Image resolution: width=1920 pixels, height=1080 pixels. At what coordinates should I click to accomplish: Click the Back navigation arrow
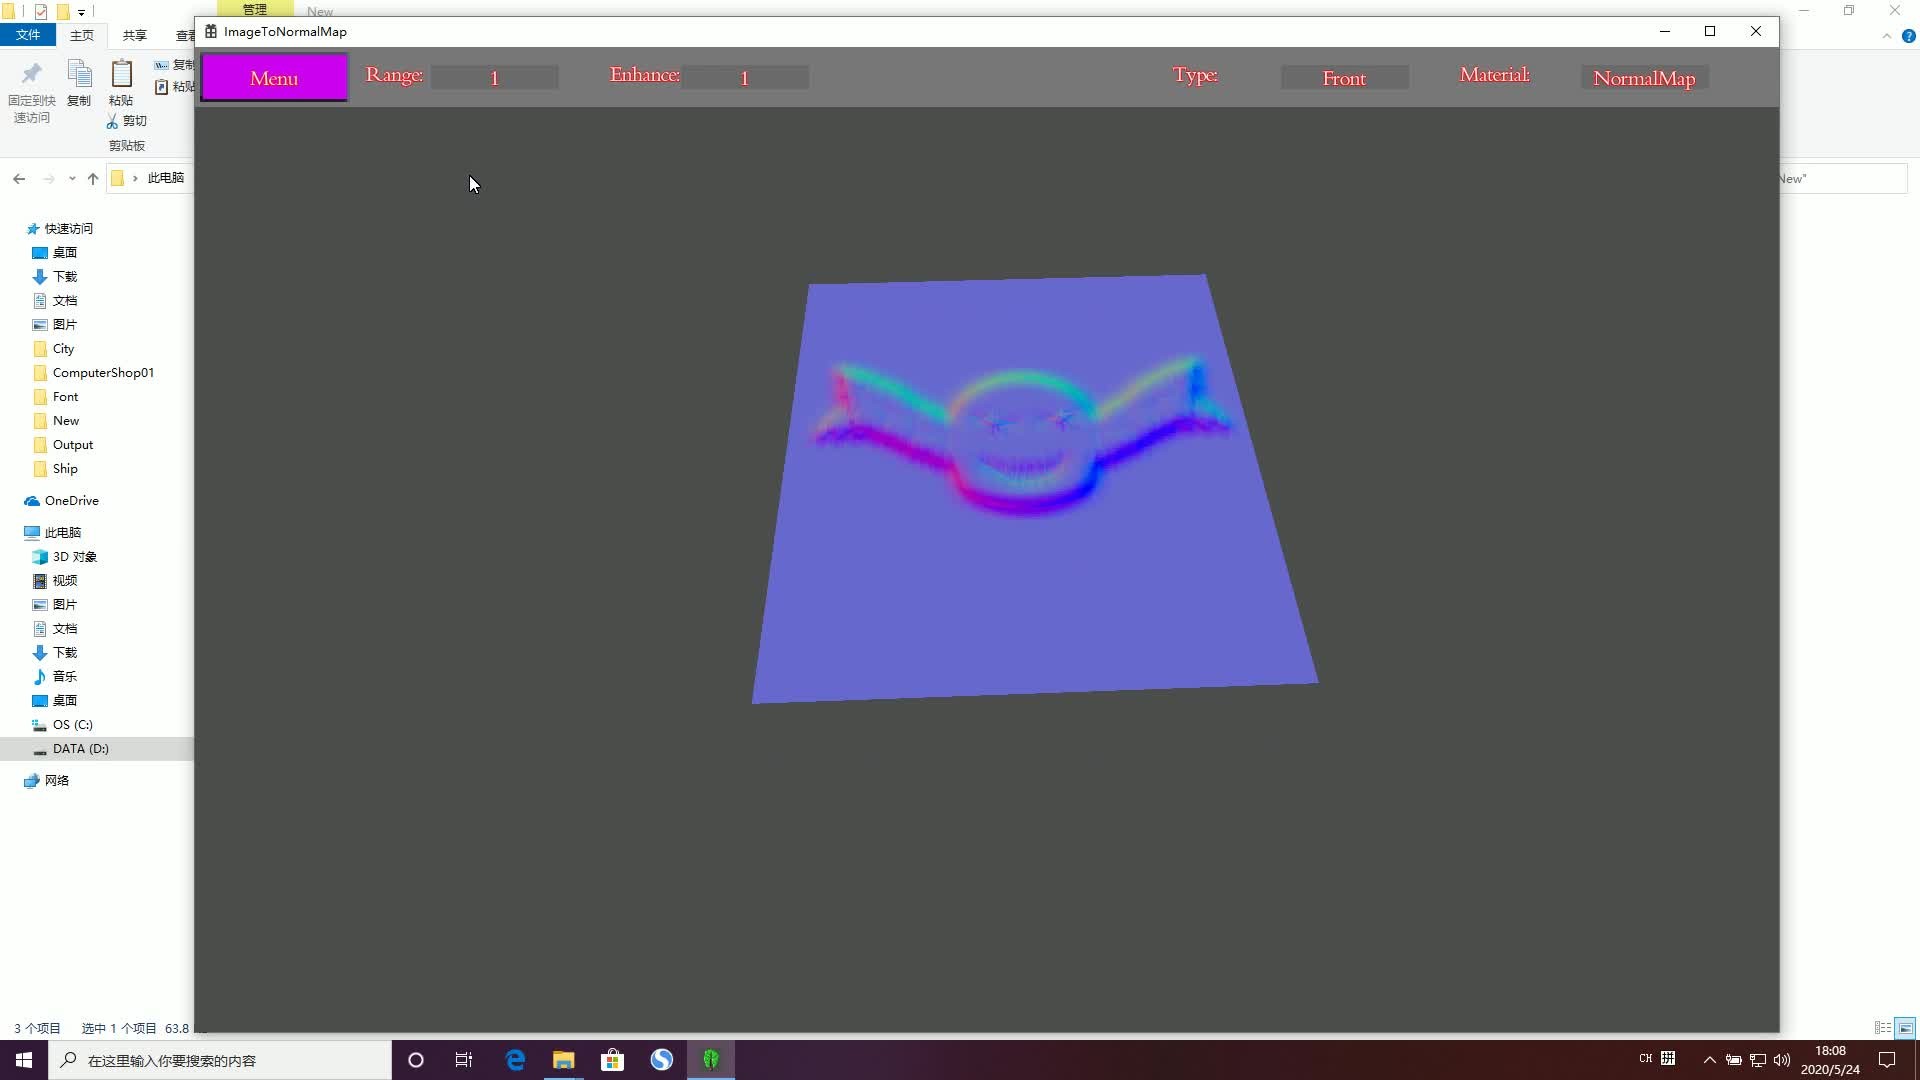(19, 178)
